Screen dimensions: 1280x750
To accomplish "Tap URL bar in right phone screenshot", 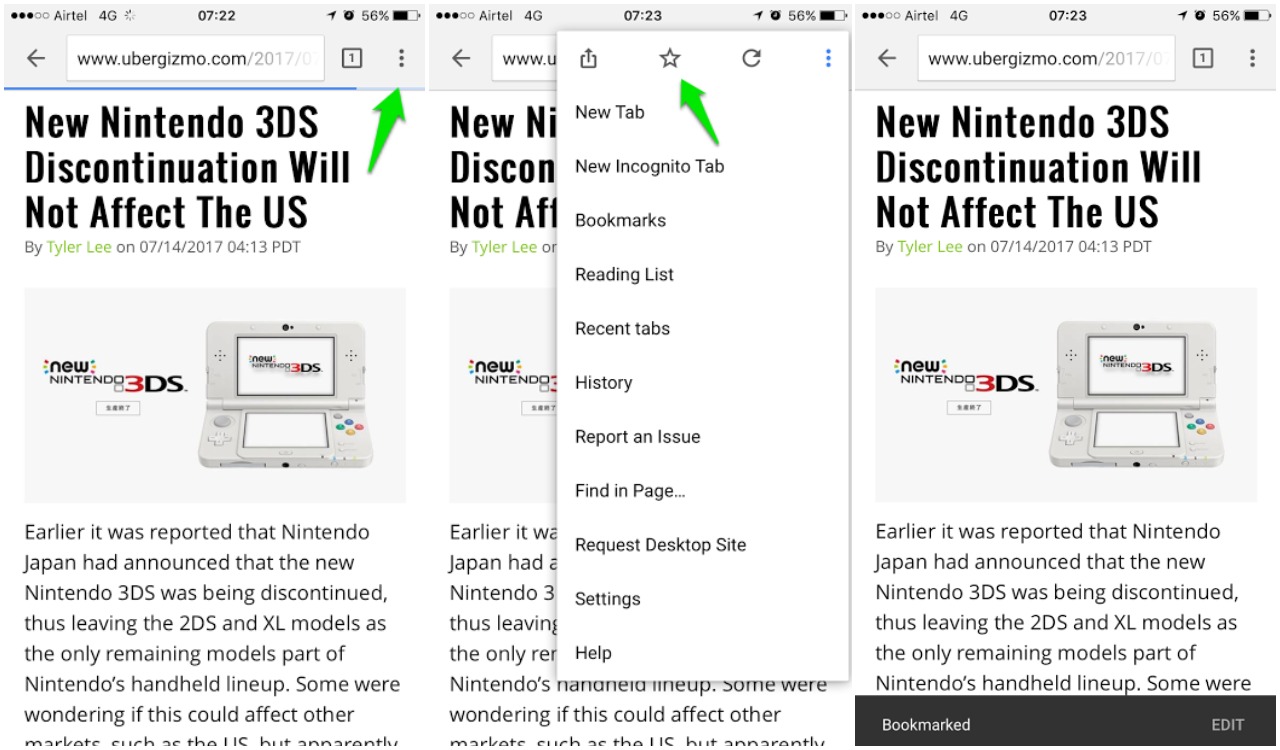I will coord(1047,59).
